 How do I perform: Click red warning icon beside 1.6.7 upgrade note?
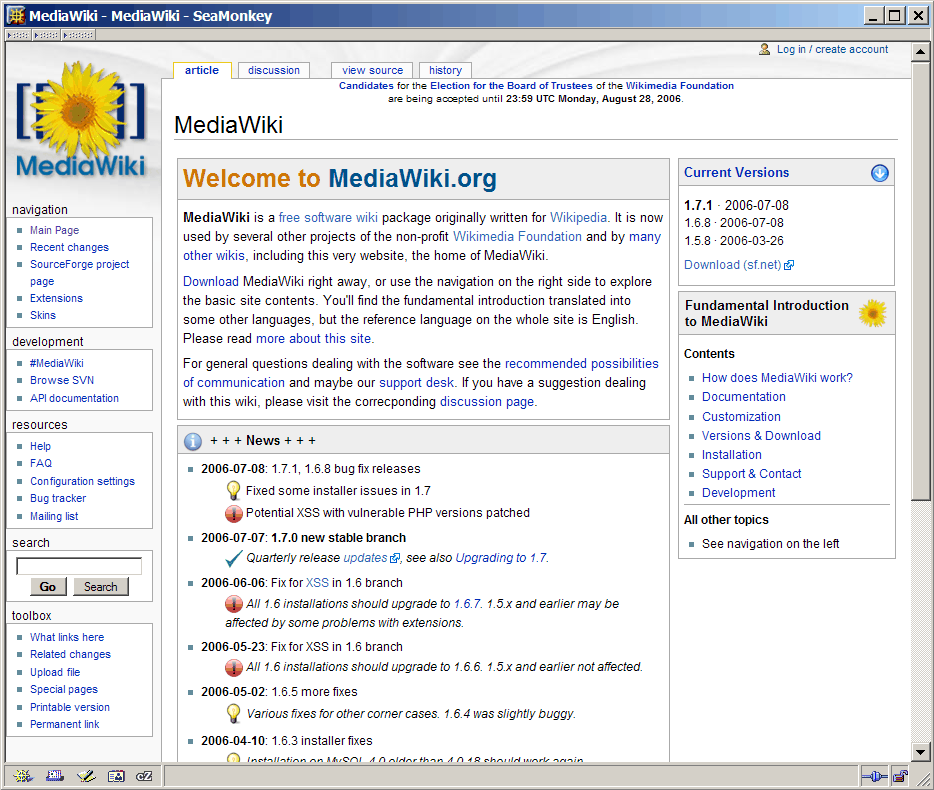click(x=234, y=604)
